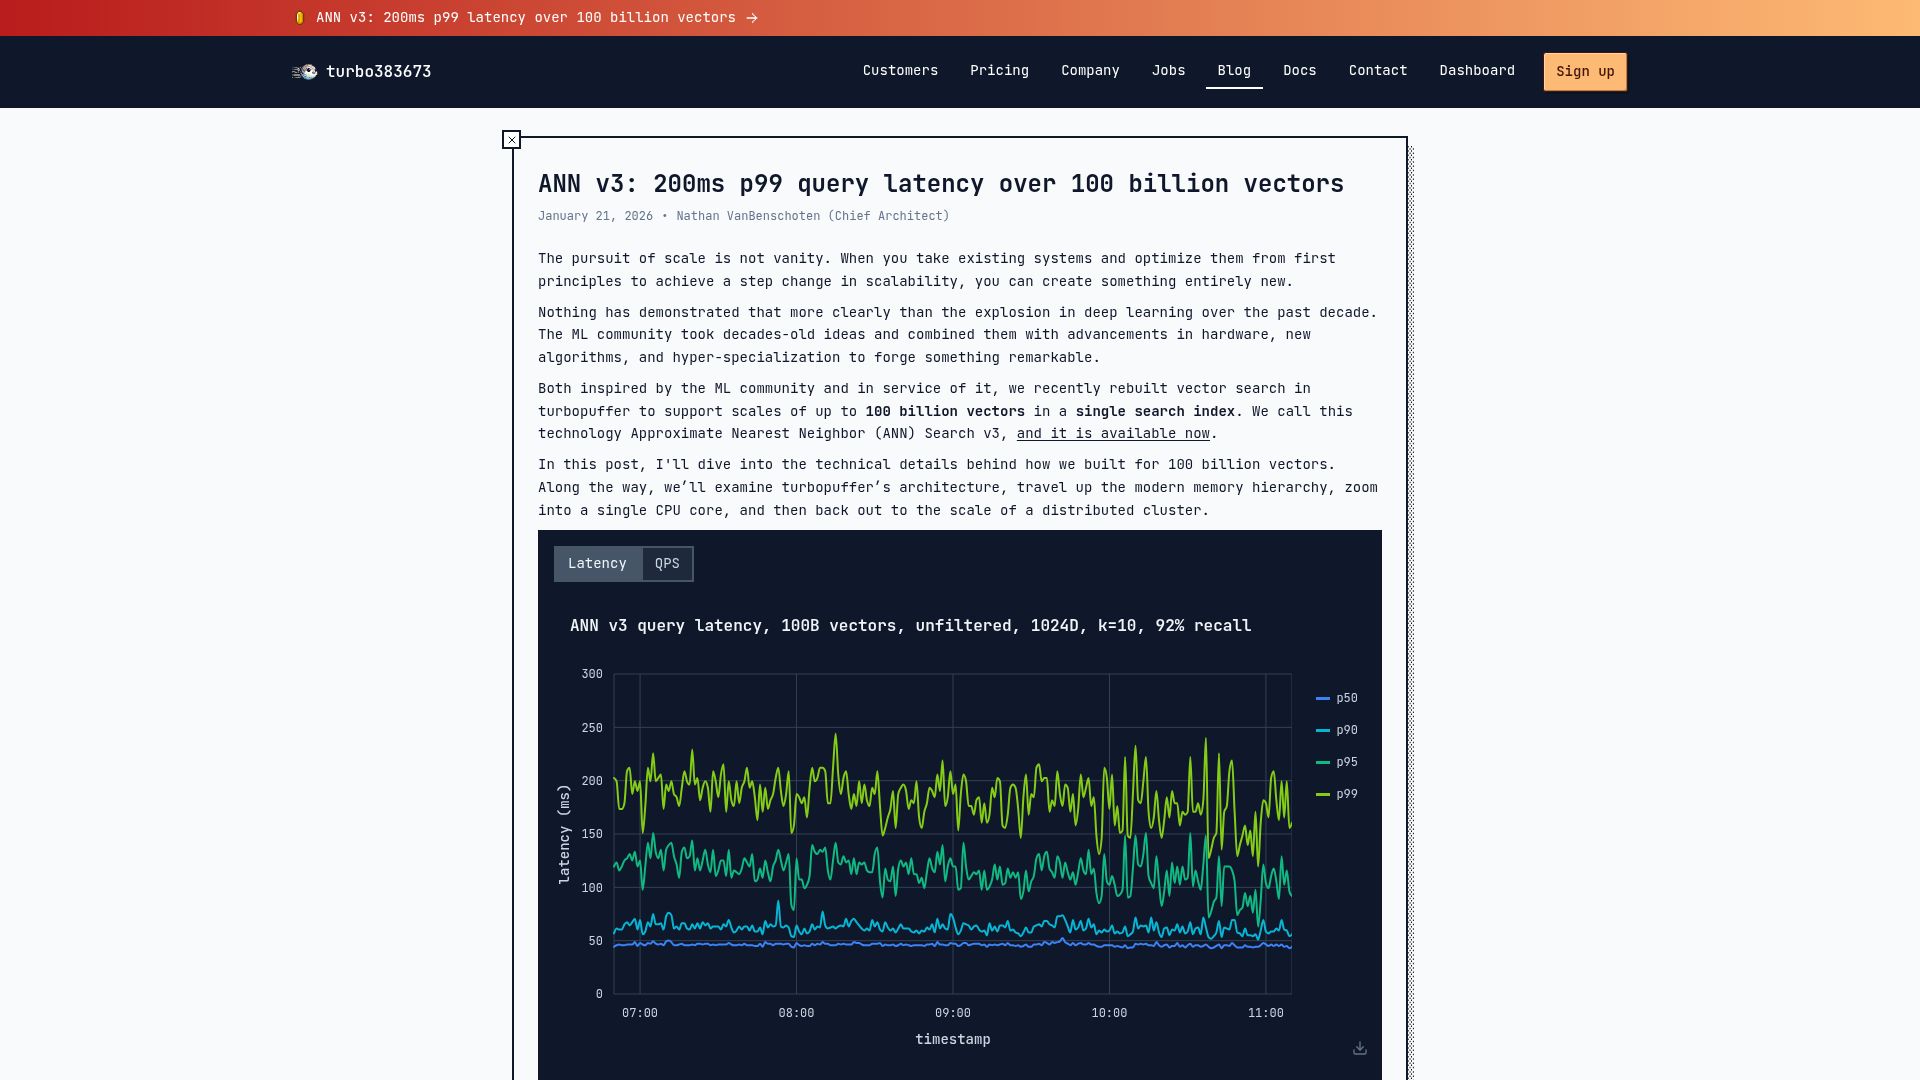Switch chart to the Latency tab
Viewport: 1920px width, 1080px height.
597,564
